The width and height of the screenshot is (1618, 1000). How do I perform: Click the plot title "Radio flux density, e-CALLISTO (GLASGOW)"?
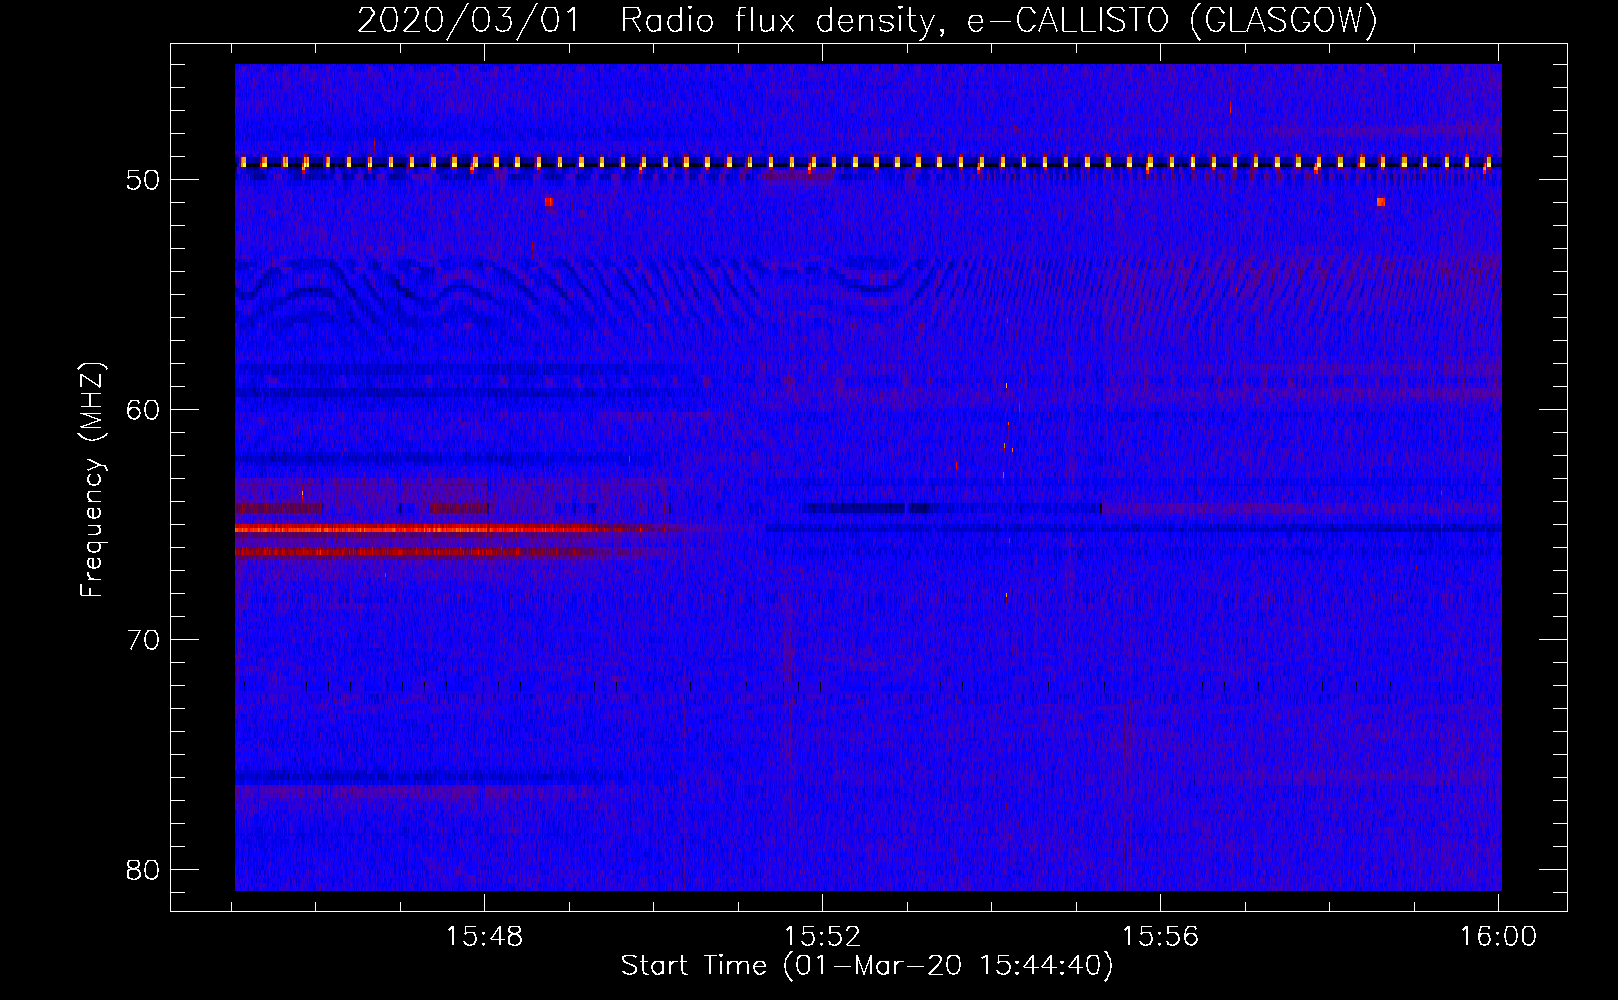(x=998, y=20)
